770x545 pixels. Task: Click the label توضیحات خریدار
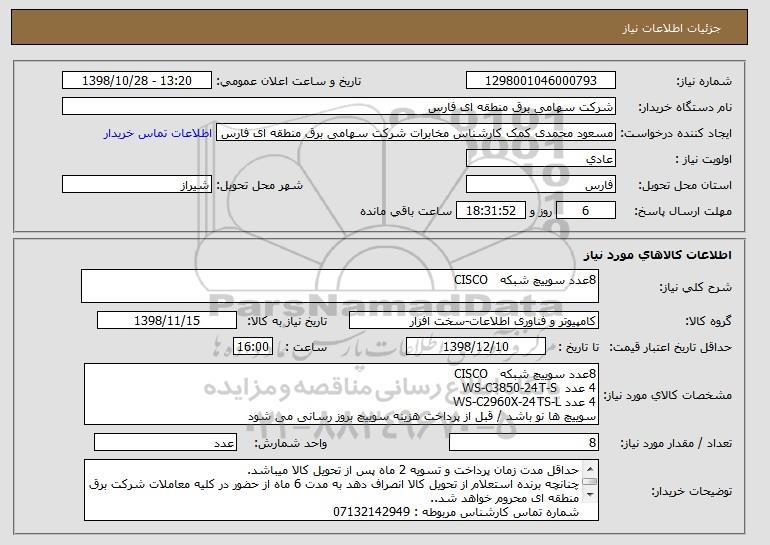click(x=691, y=491)
